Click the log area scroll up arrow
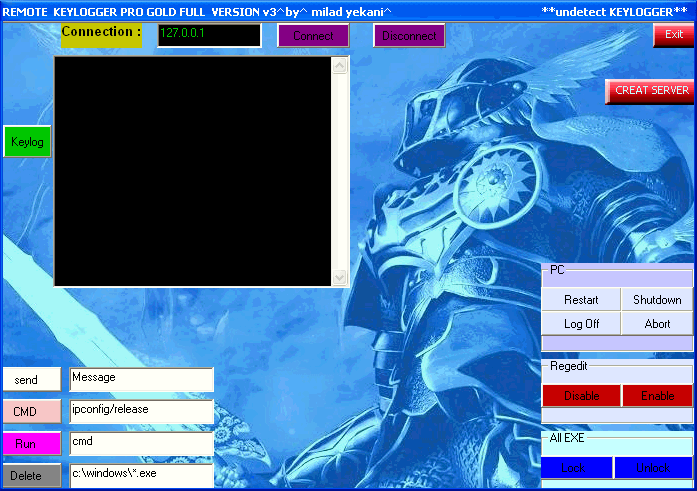This screenshot has height=491, width=697. [339, 66]
